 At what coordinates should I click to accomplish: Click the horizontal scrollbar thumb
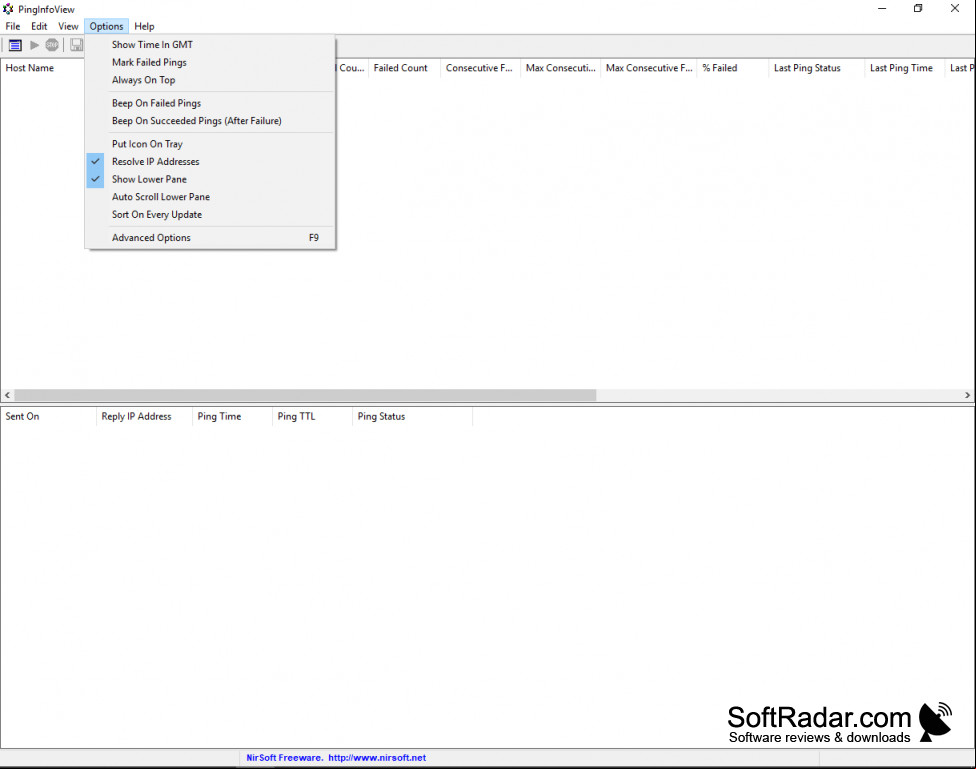305,395
